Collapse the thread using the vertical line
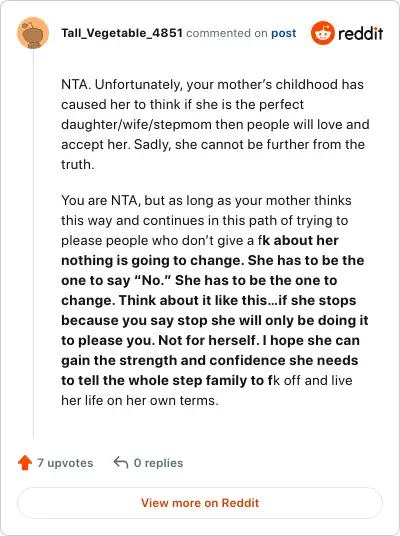Screen dimensions: 400x536 33,244
